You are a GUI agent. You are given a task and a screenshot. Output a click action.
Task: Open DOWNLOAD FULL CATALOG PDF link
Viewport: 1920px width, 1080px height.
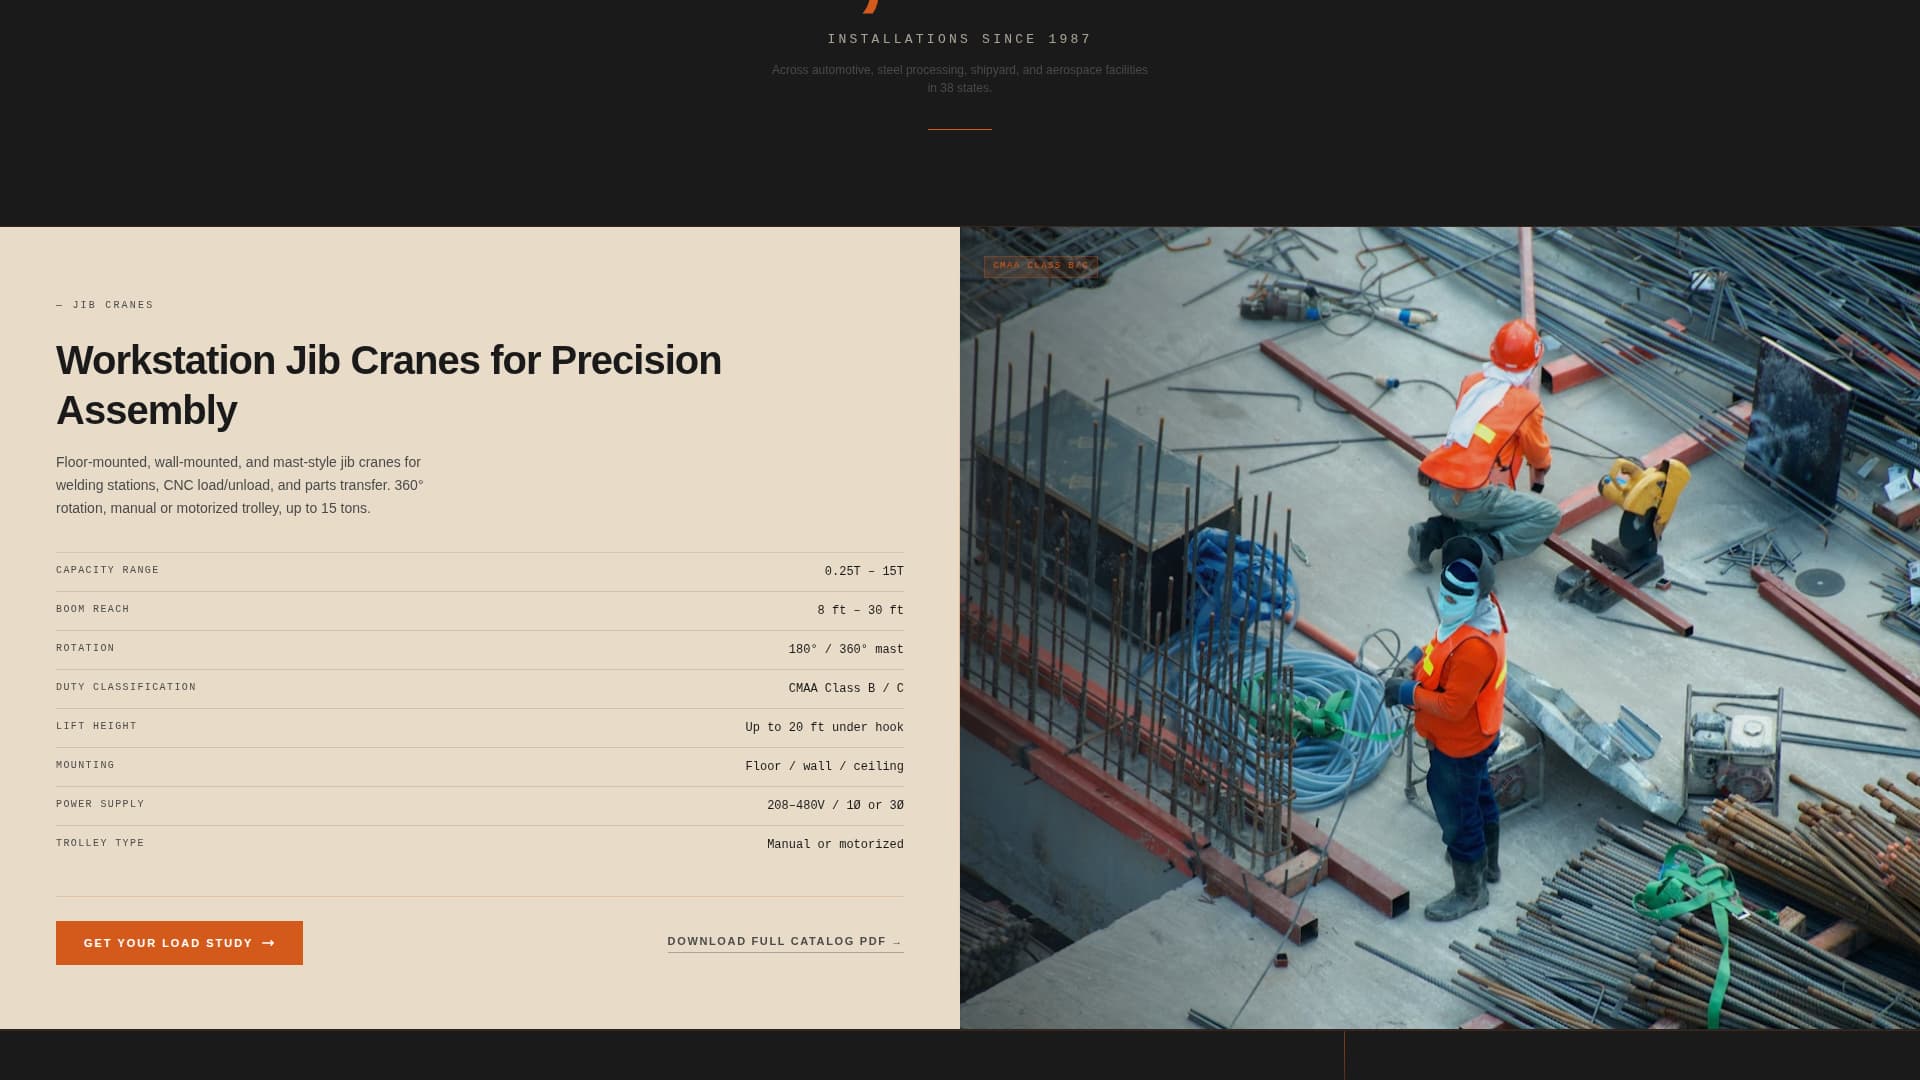785,941
